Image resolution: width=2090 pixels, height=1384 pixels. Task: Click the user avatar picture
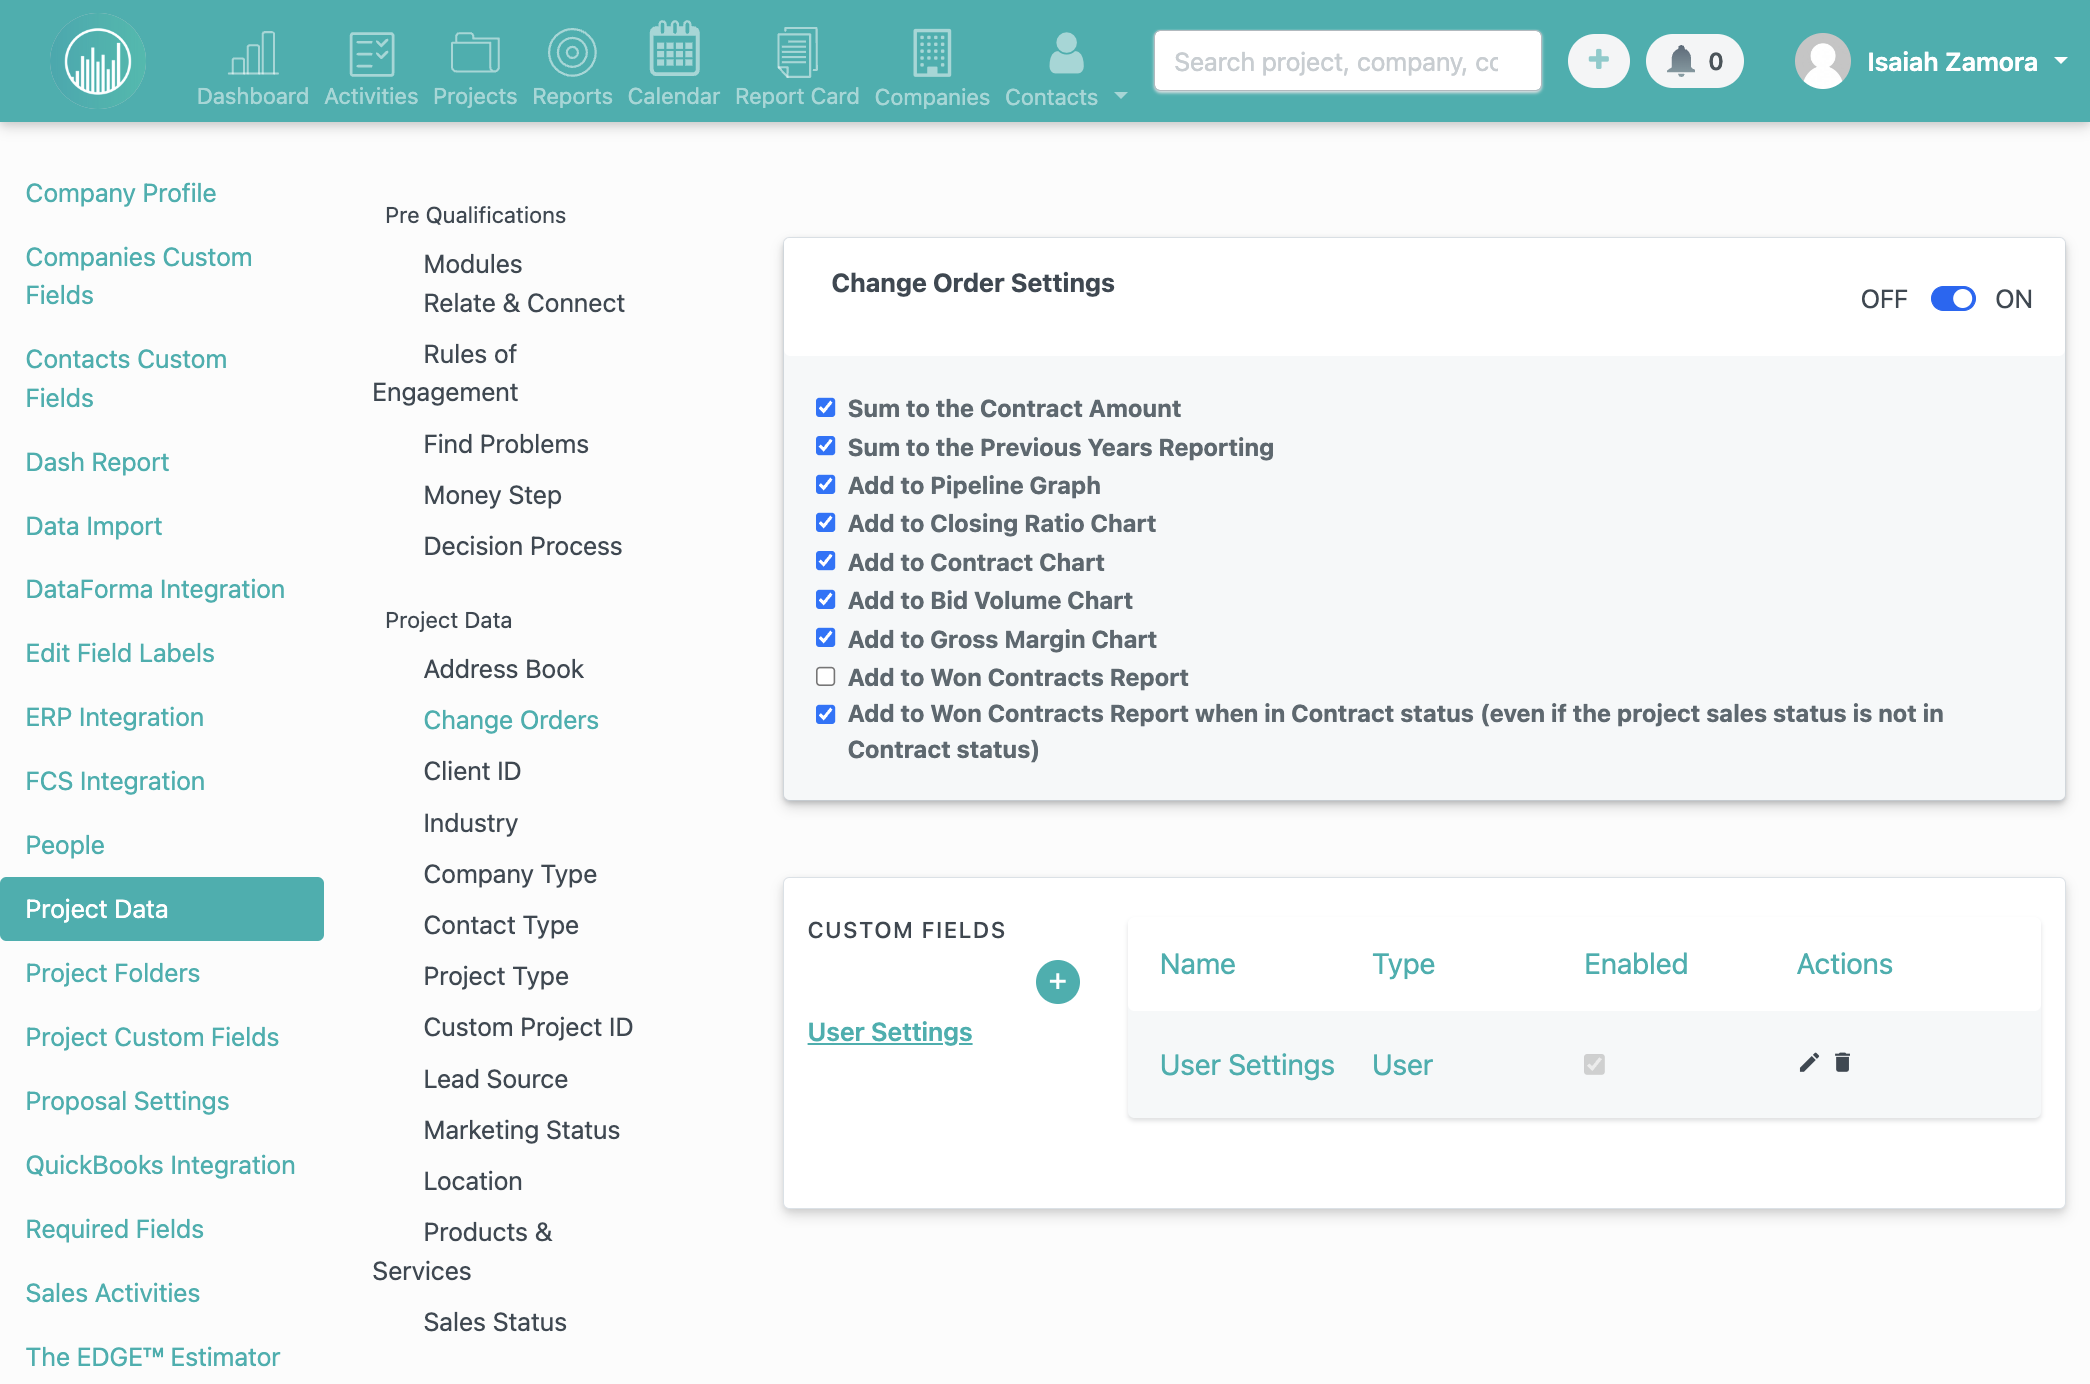(x=1822, y=61)
